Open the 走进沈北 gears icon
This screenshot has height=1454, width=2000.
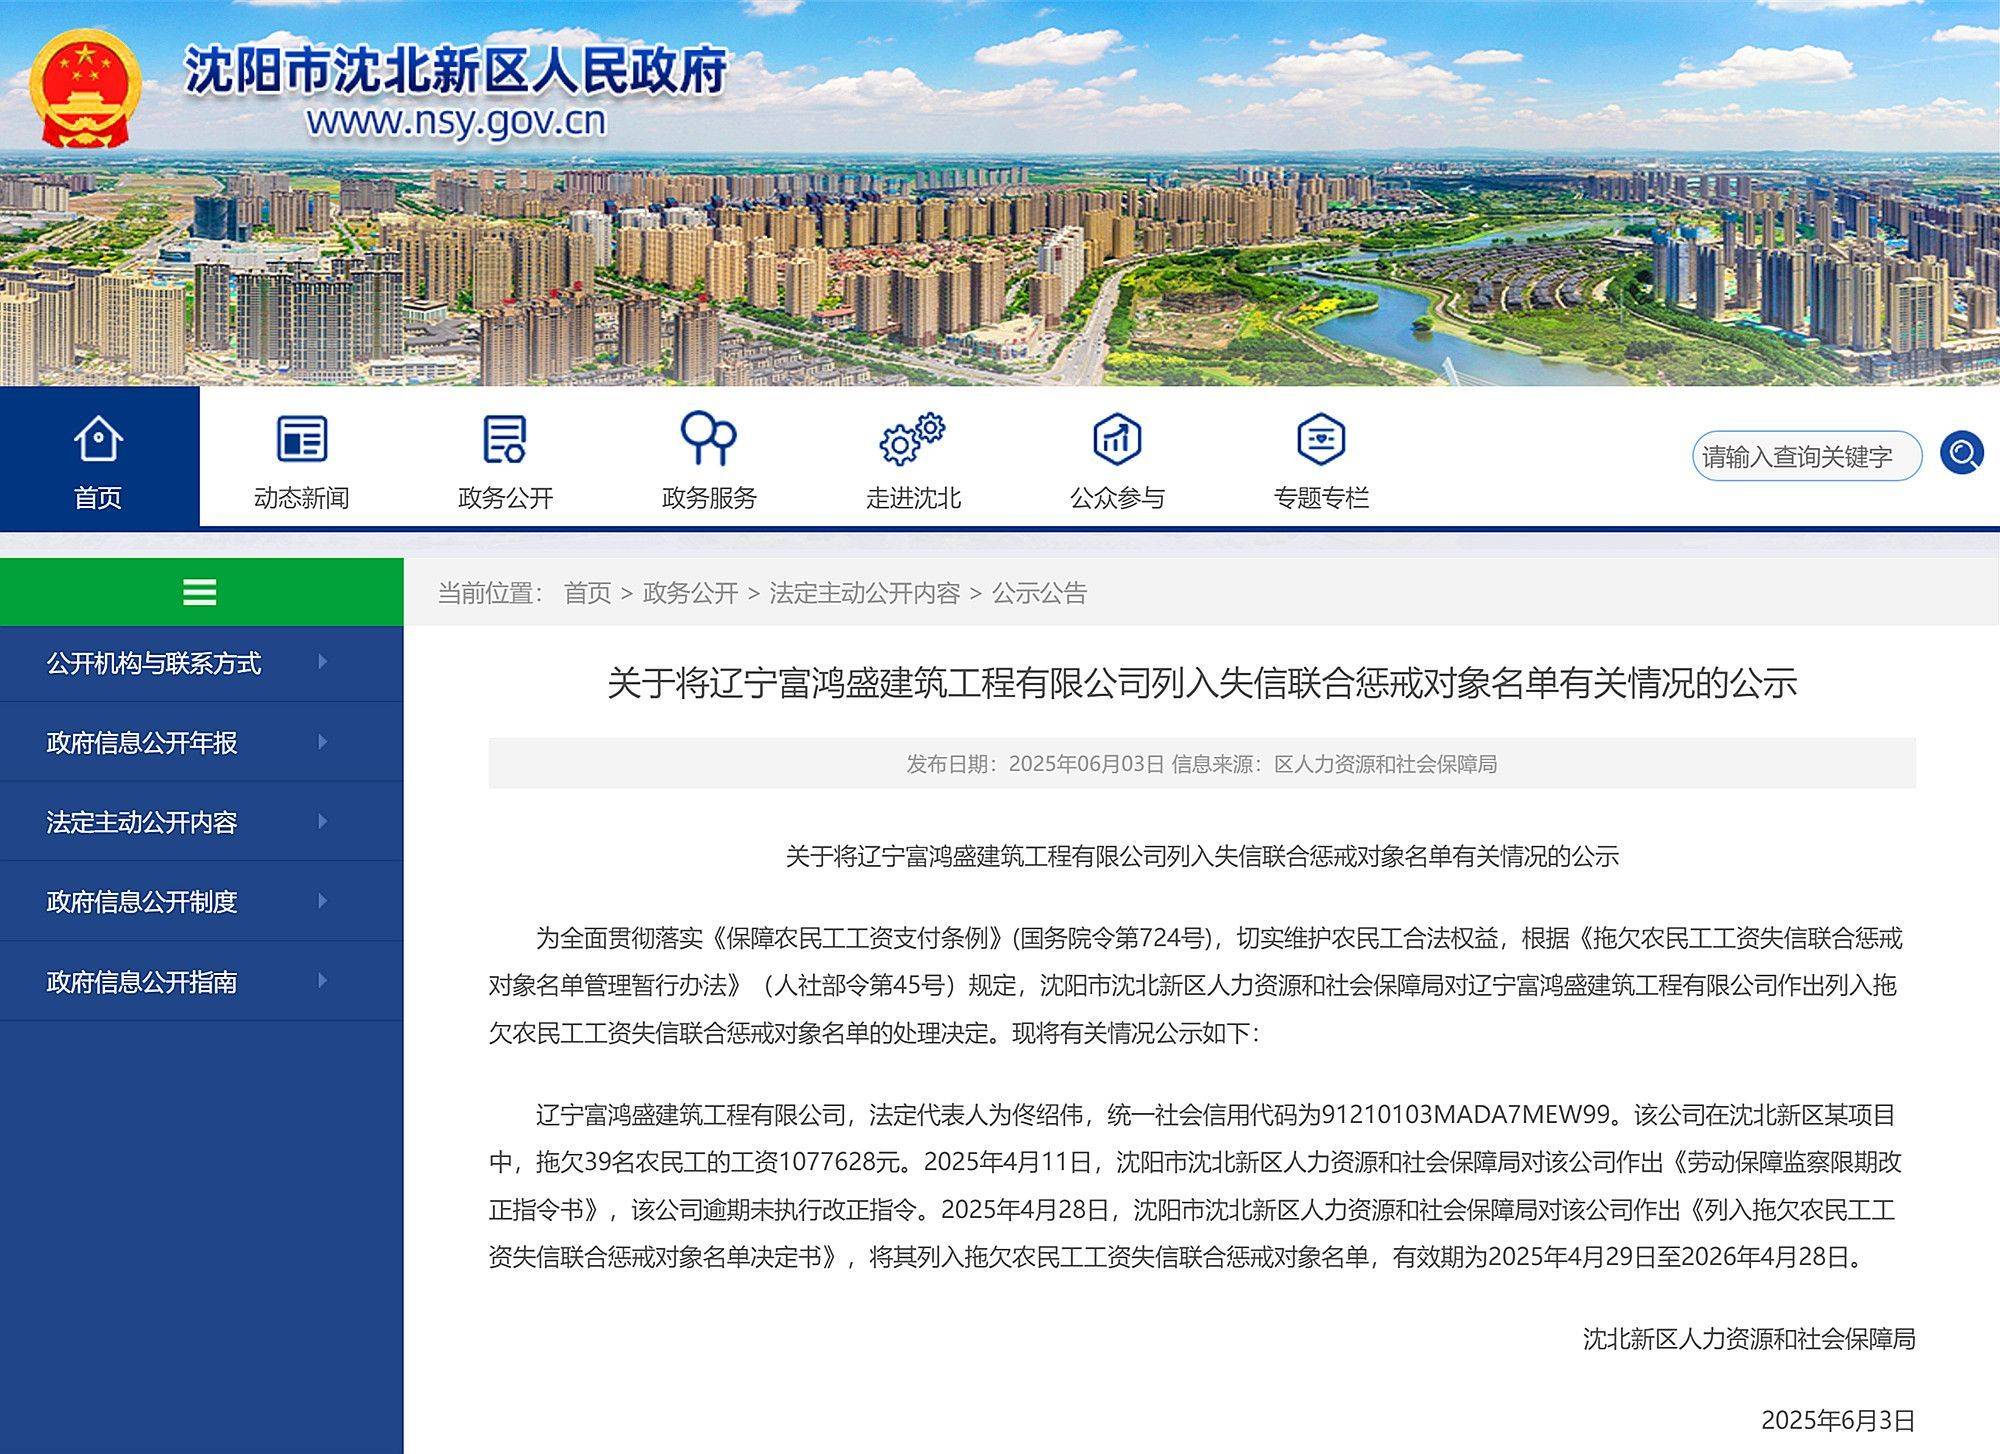click(x=911, y=439)
